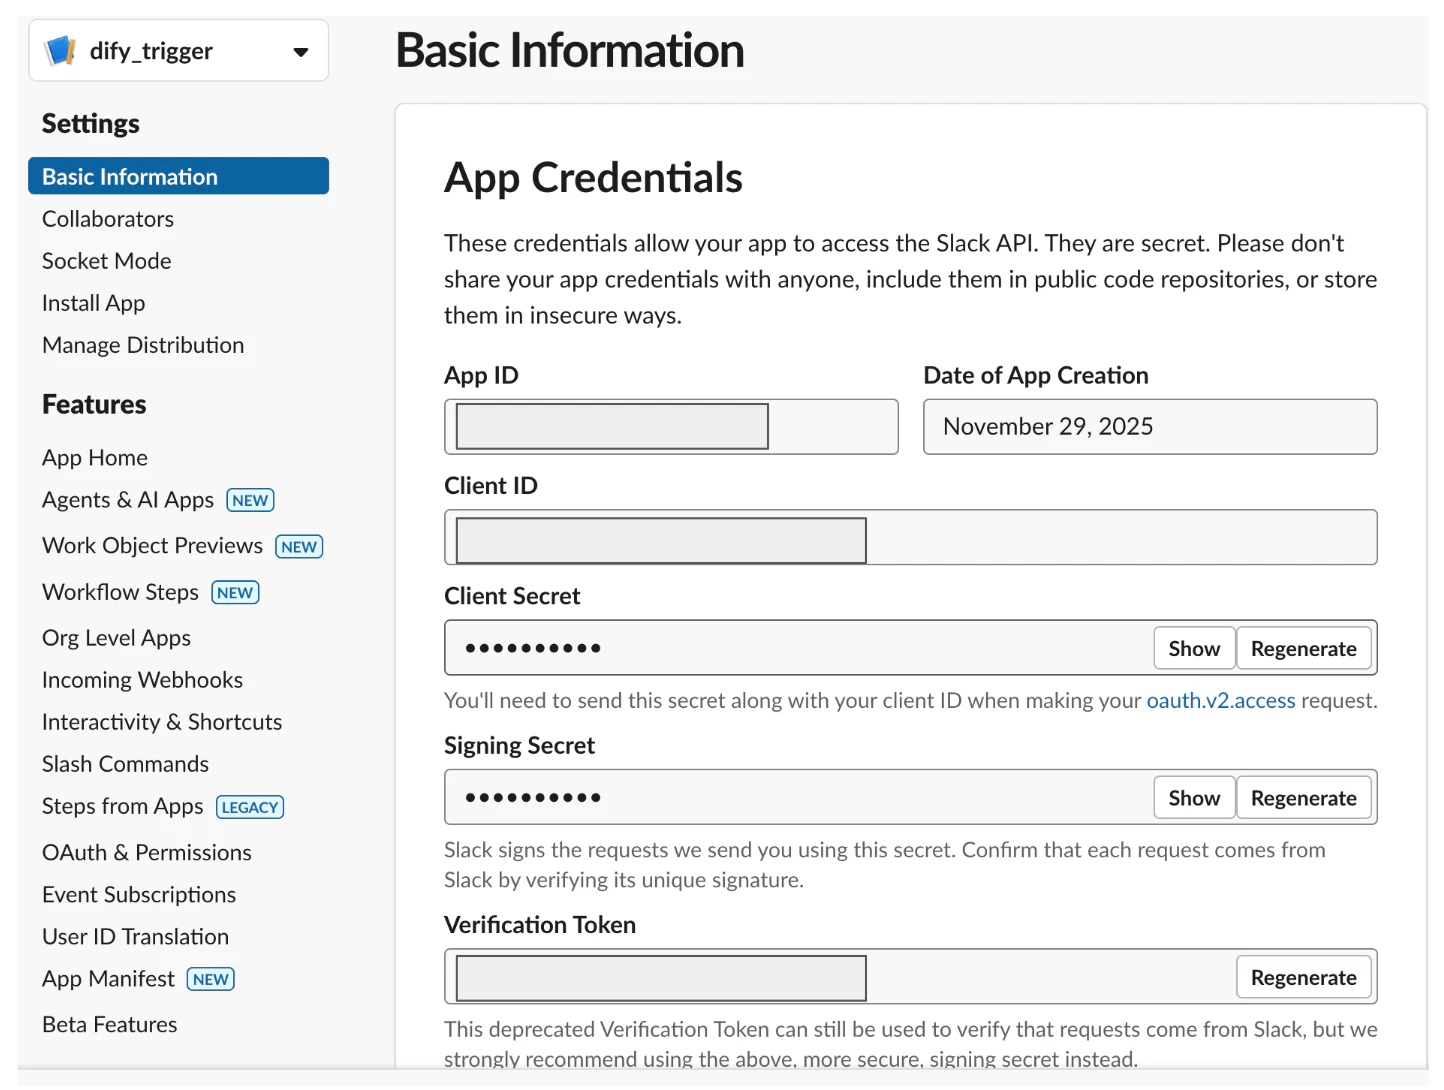Screen dimensions: 1444x1090
Task: Click the NEW badge beside Workflow Steps
Action: click(x=235, y=592)
